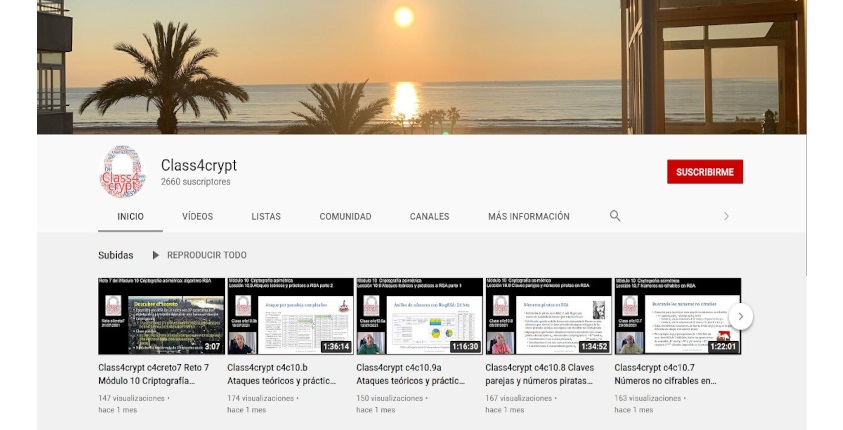Viewport: 843px width, 430px height.
Task: Show next videos with carousel arrow
Action: click(740, 316)
